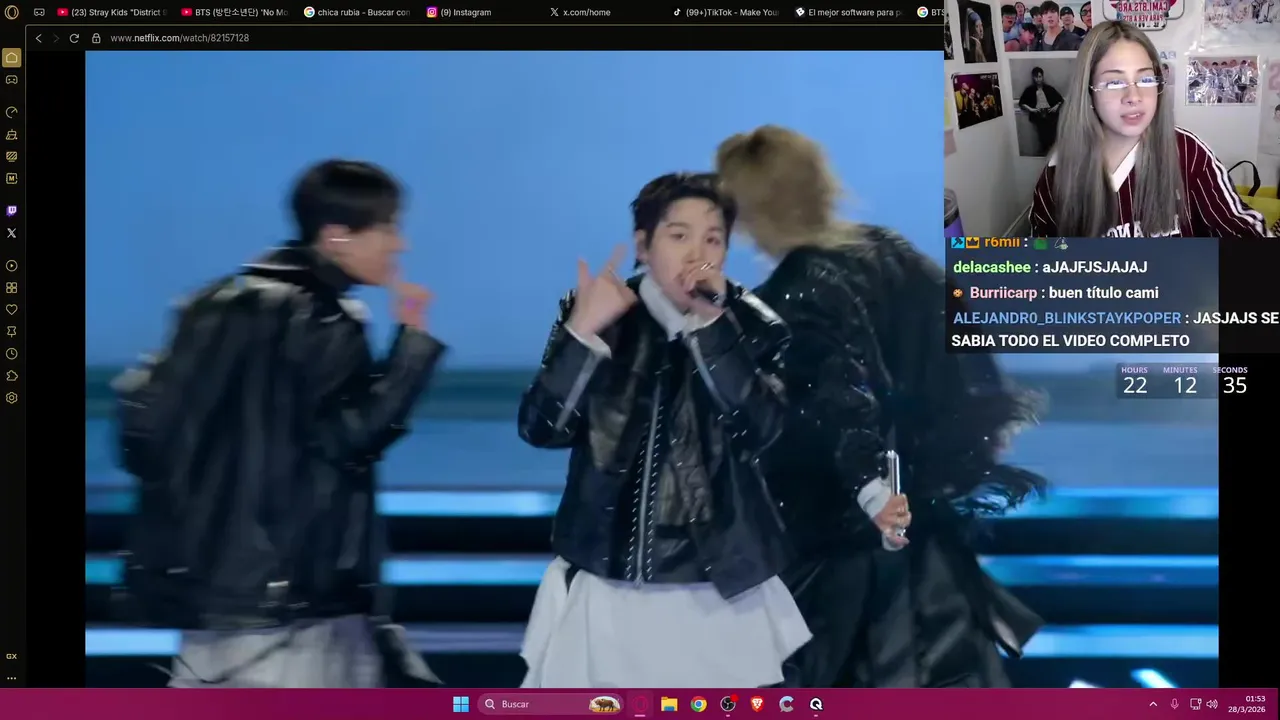The width and height of the screenshot is (1280, 720).
Task: Go forward with the browser forward arrow
Action: pyautogui.click(x=56, y=38)
